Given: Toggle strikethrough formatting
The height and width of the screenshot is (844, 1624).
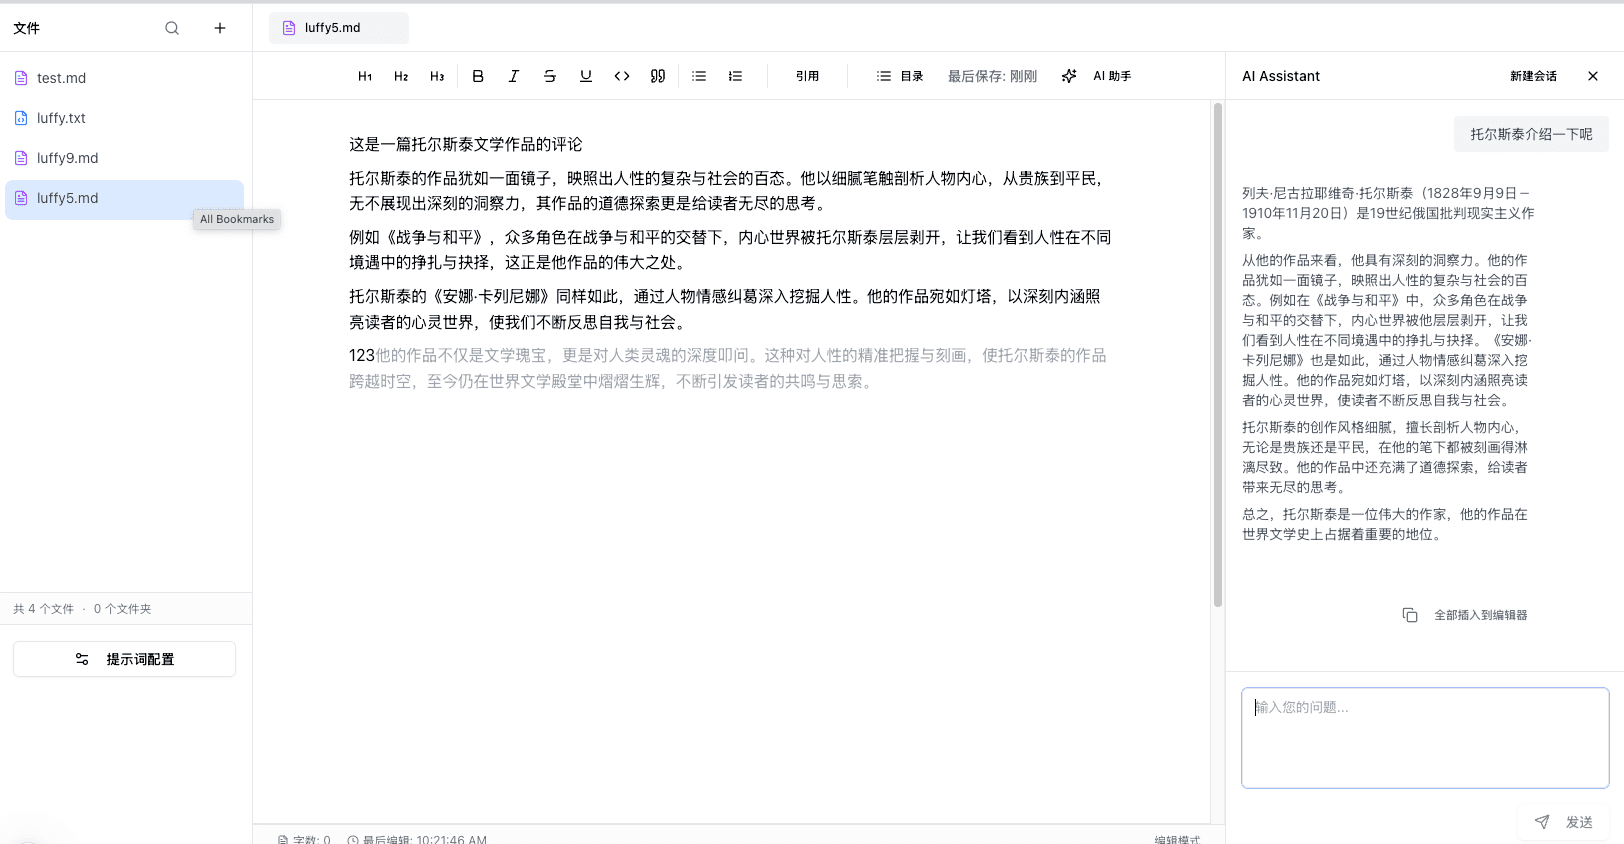Looking at the screenshot, I should pyautogui.click(x=550, y=76).
